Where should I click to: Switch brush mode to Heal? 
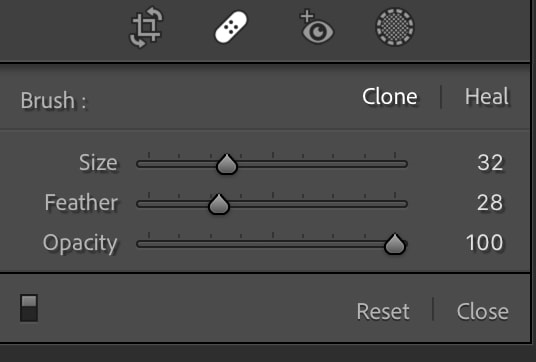487,97
